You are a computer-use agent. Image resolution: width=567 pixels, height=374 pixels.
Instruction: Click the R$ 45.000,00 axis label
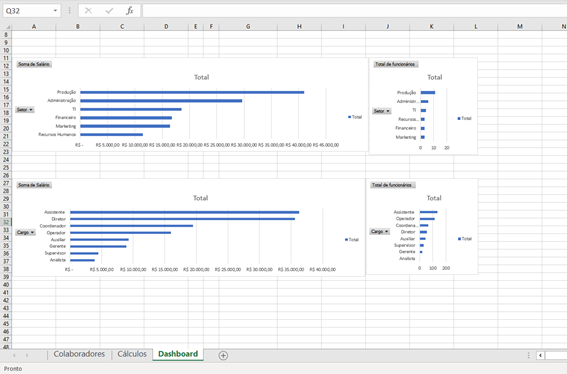326,145
